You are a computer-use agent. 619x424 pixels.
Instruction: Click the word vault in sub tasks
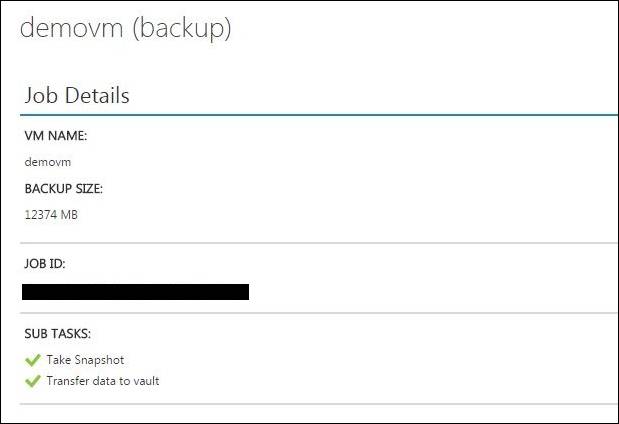(x=145, y=380)
